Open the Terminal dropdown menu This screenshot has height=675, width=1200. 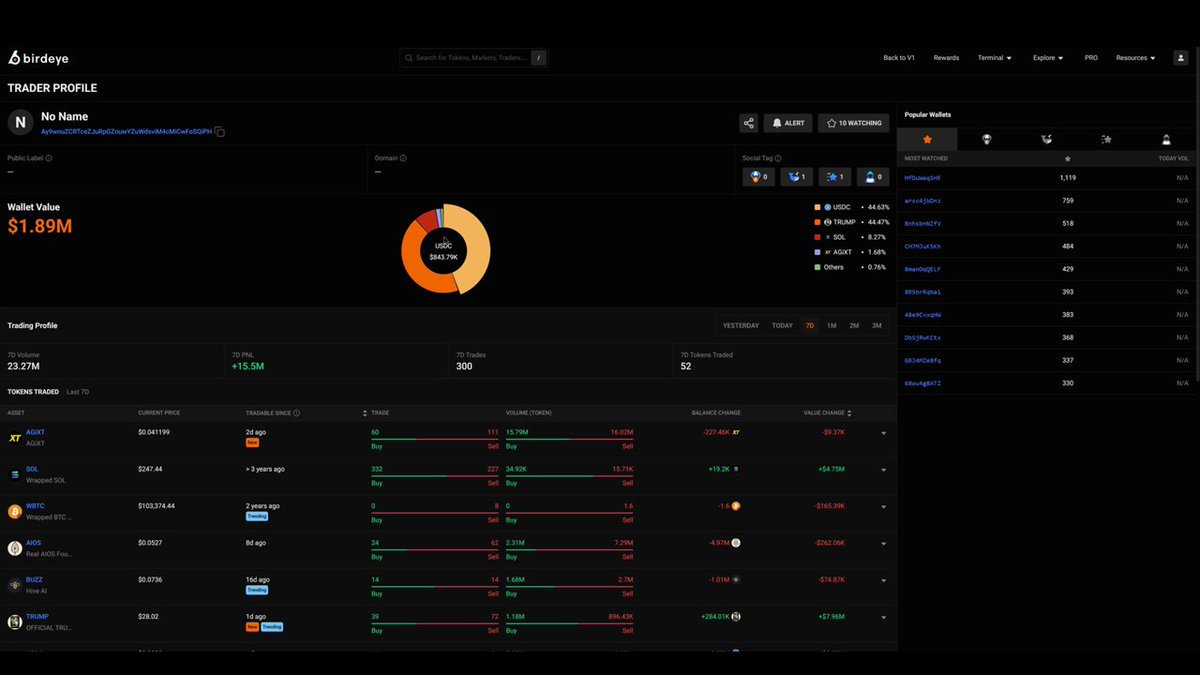pyautogui.click(x=994, y=58)
